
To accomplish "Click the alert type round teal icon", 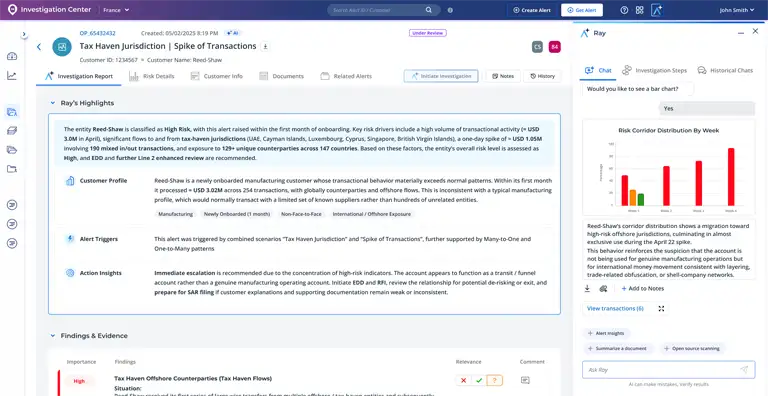I will tap(62, 47).
